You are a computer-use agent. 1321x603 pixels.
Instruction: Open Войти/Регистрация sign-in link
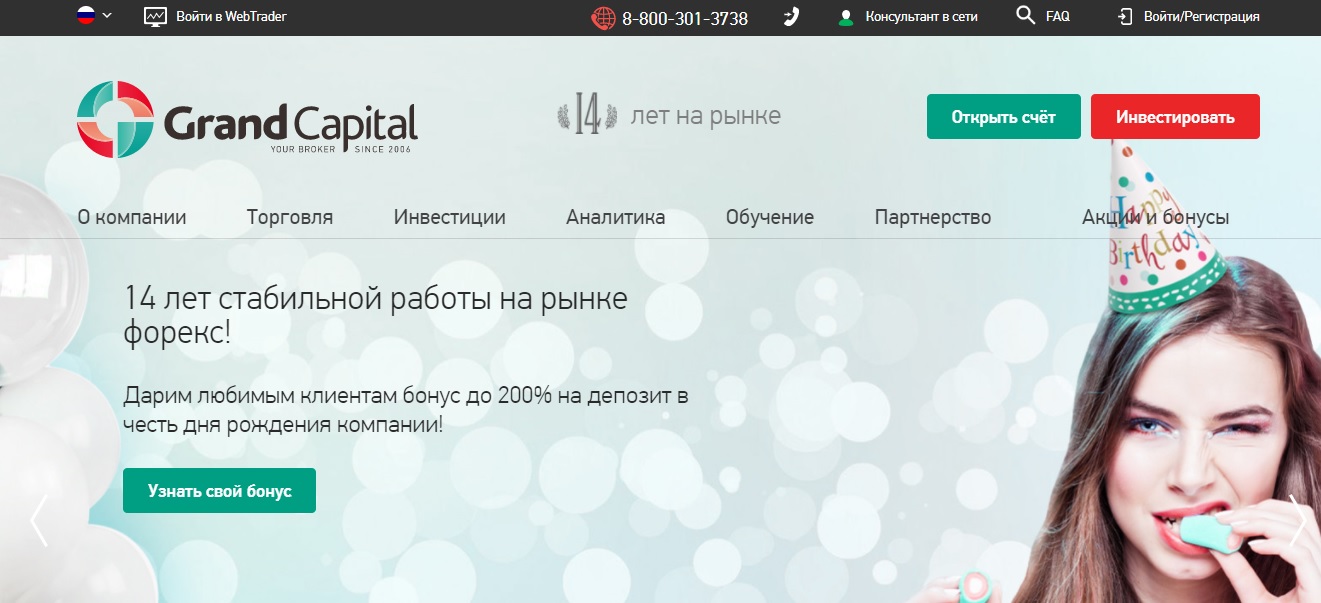coord(1201,17)
